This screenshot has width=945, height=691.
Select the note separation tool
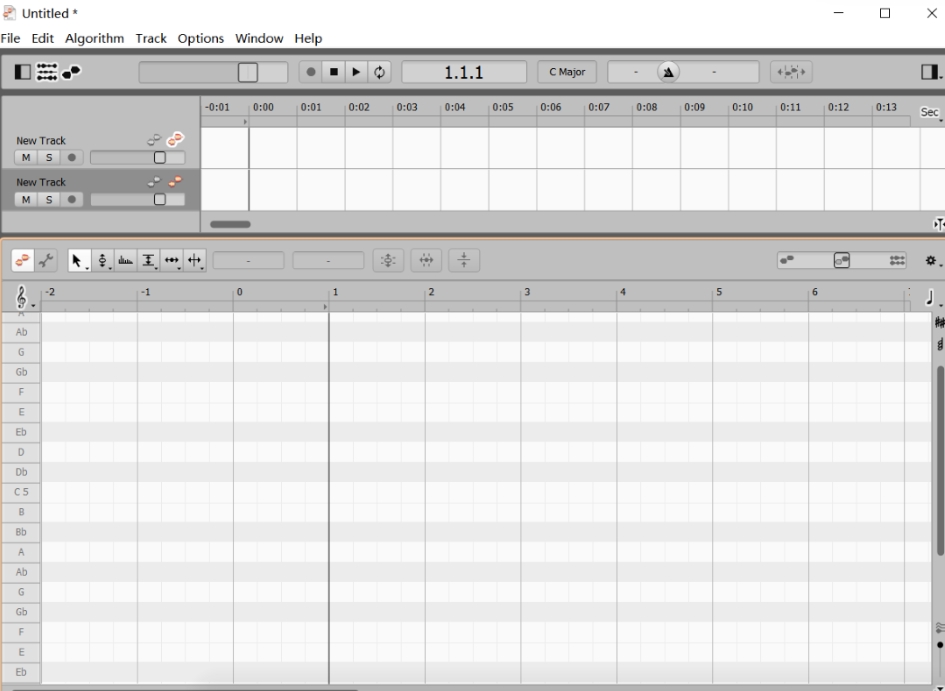coord(194,261)
